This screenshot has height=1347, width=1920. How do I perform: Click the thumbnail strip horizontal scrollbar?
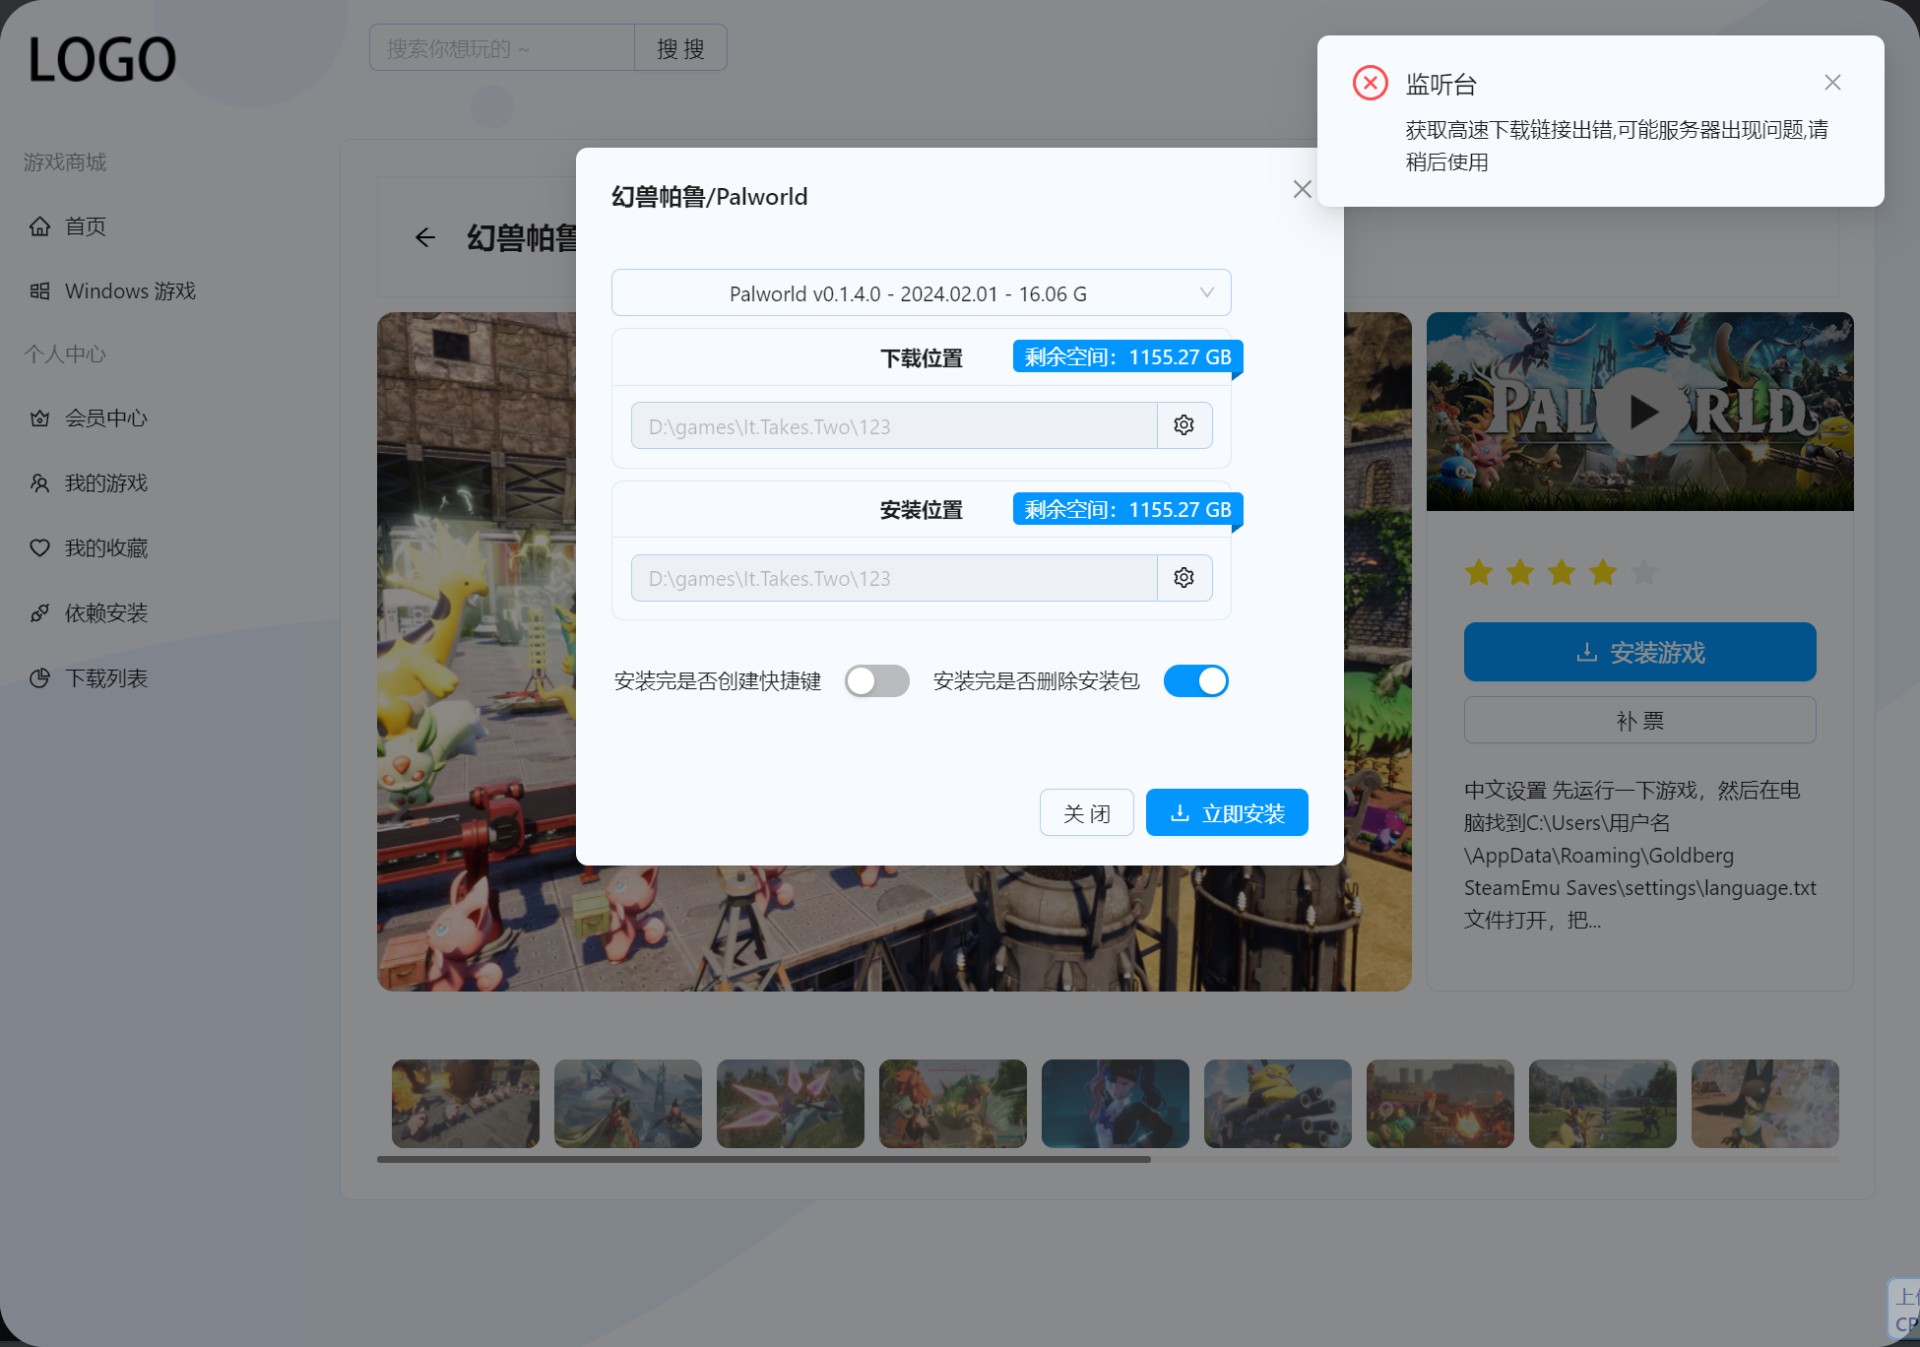(763, 1159)
